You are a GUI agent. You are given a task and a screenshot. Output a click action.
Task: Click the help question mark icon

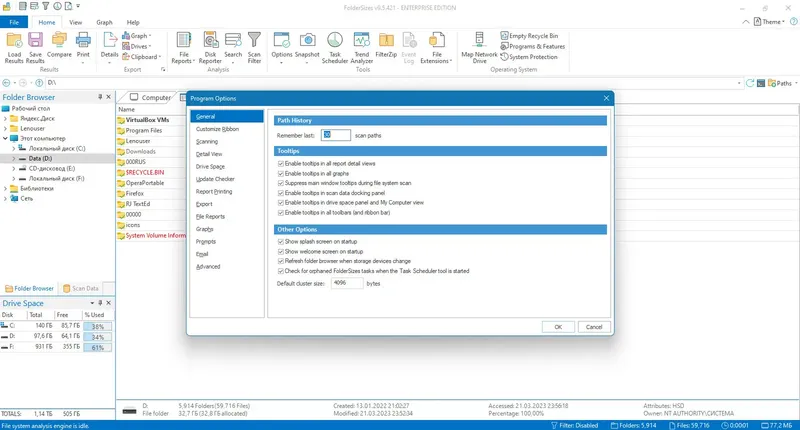(793, 21)
